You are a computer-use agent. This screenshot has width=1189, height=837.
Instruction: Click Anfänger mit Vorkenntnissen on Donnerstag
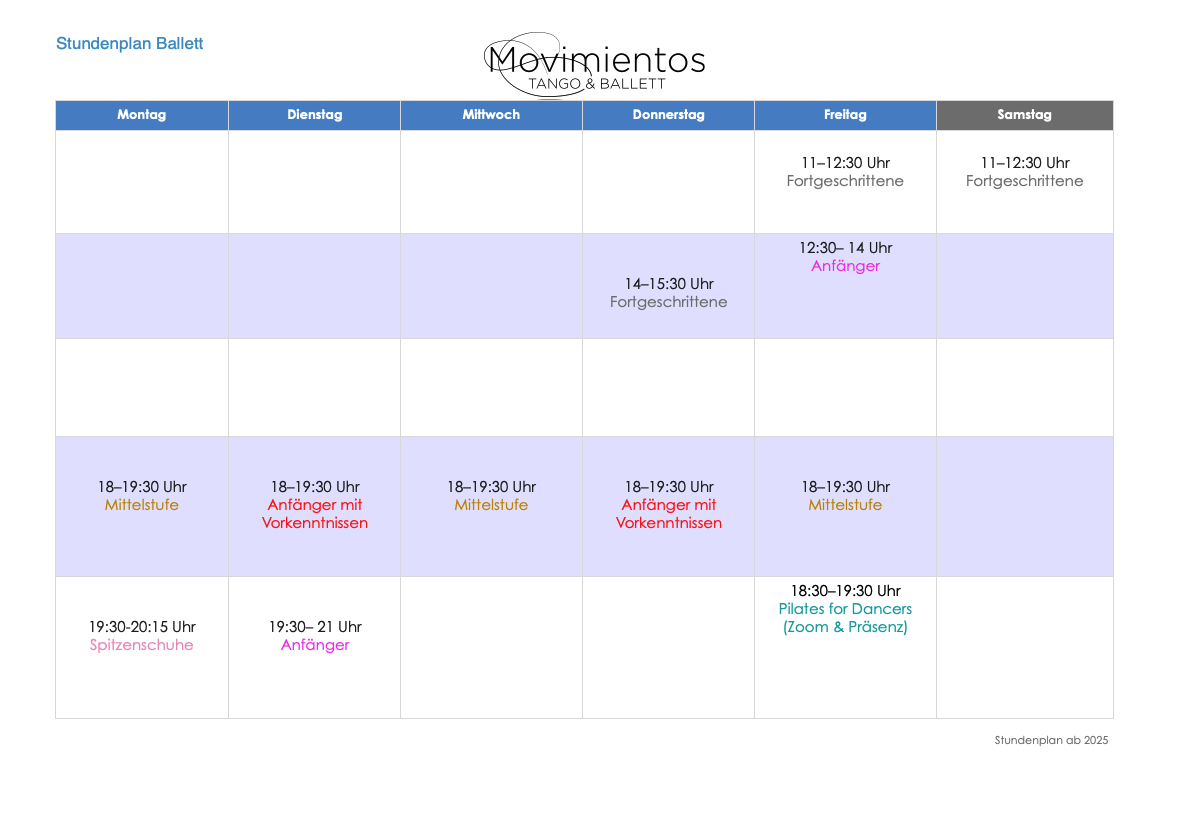[x=669, y=515]
